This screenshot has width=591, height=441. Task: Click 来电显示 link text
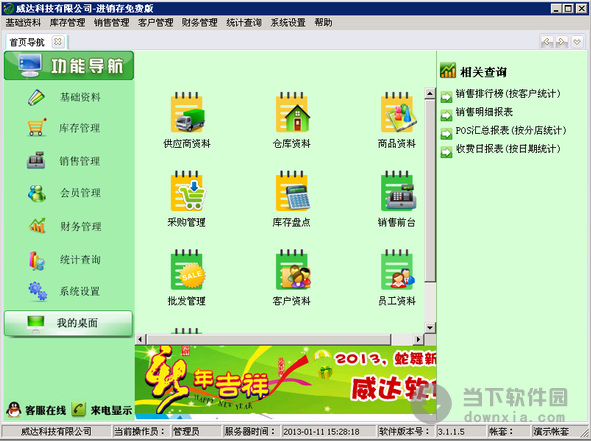111,410
